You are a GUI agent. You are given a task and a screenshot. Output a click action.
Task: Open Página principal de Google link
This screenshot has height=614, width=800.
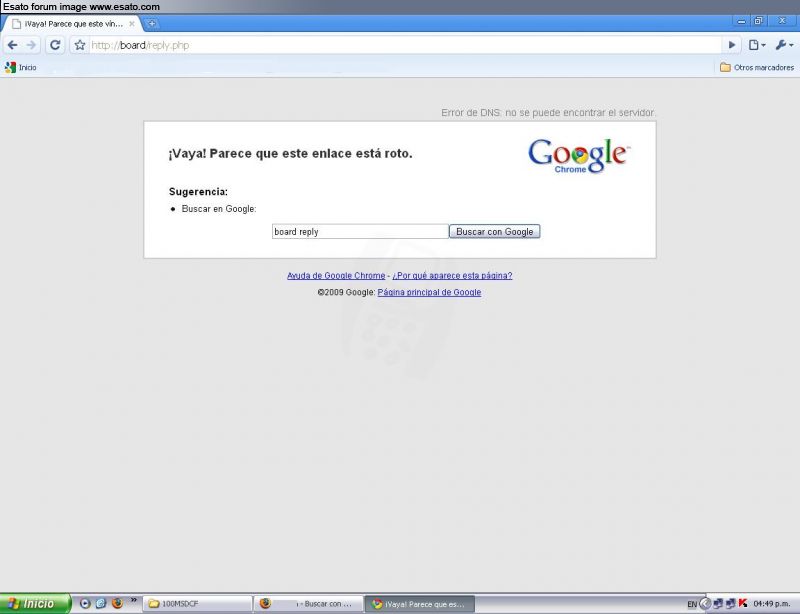(x=429, y=292)
